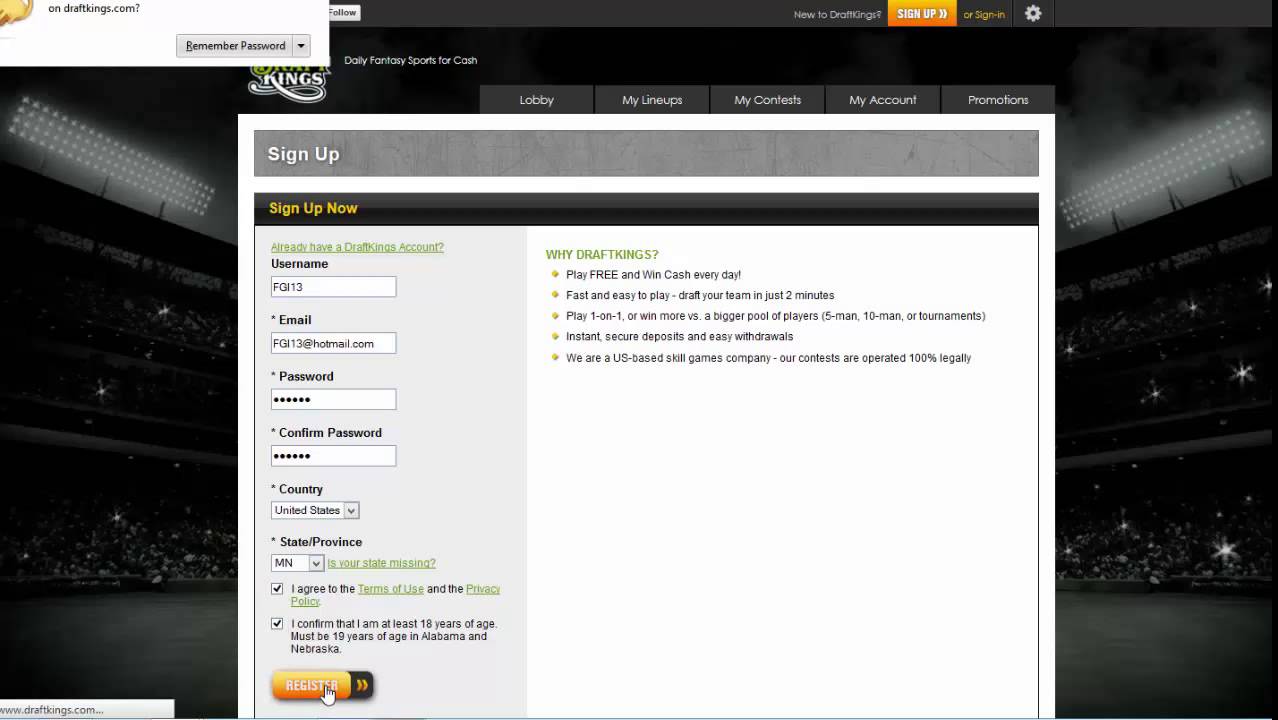Screen dimensions: 1278x720
Task: Toggle the Terms of Use agreement checkbox
Action: point(277,589)
